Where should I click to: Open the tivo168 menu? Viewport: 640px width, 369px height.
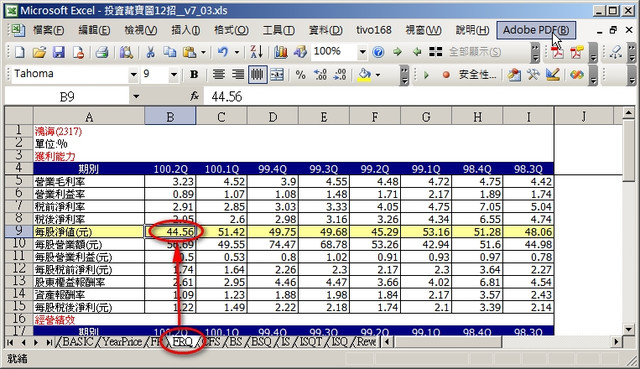pos(373,30)
